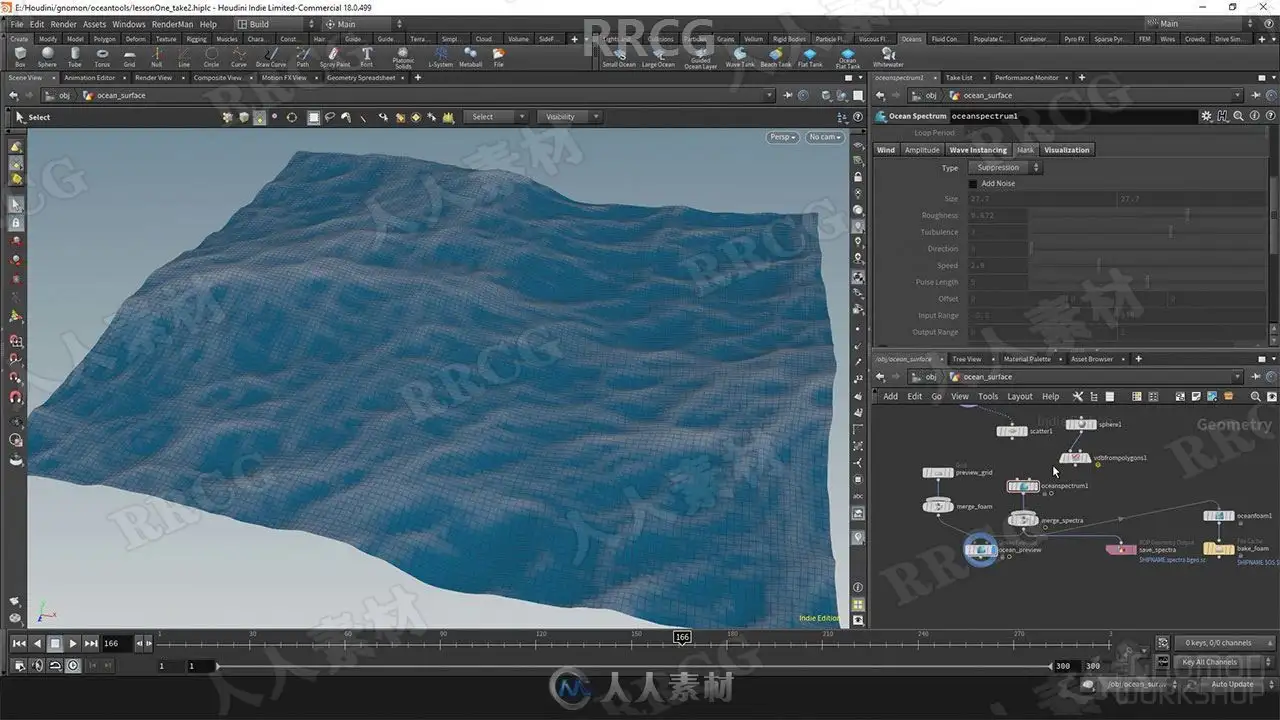Select the Null shelf tool
The height and width of the screenshot is (720, 1280).
pyautogui.click(x=156, y=57)
